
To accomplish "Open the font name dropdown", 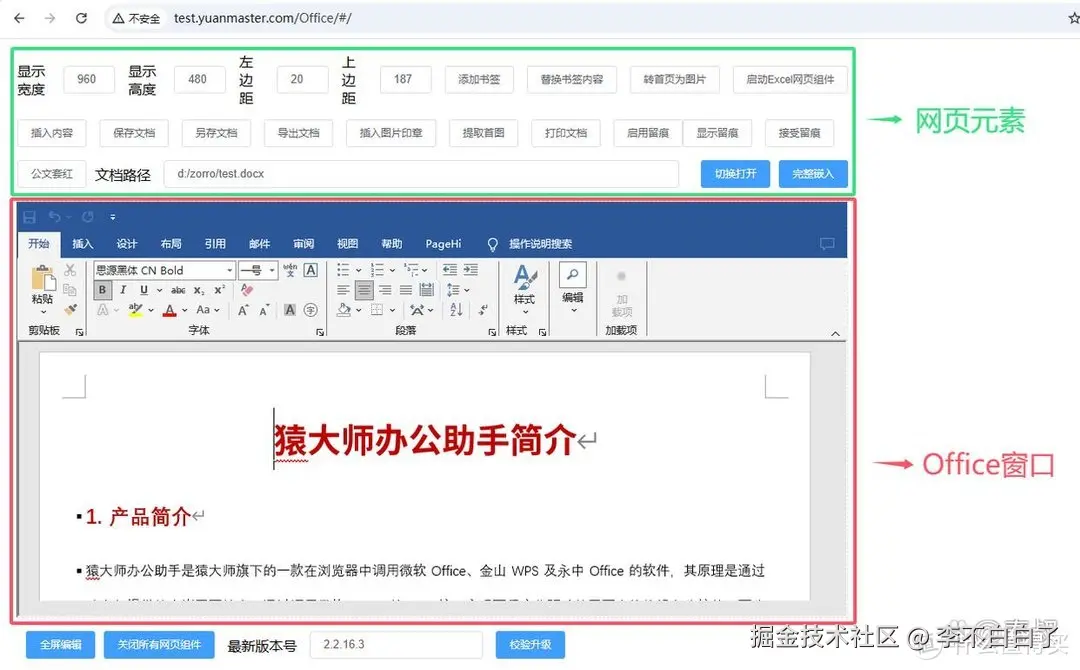I will point(230,269).
